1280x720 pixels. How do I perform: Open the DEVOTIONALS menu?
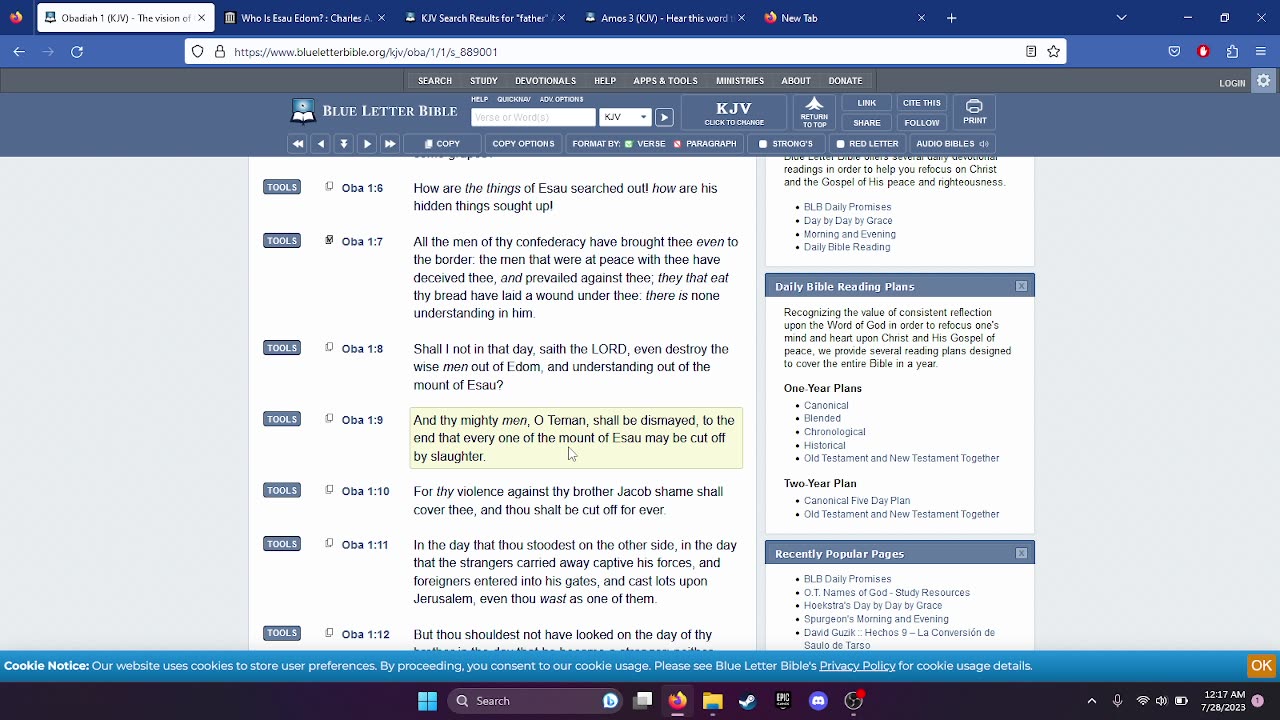pyautogui.click(x=545, y=81)
